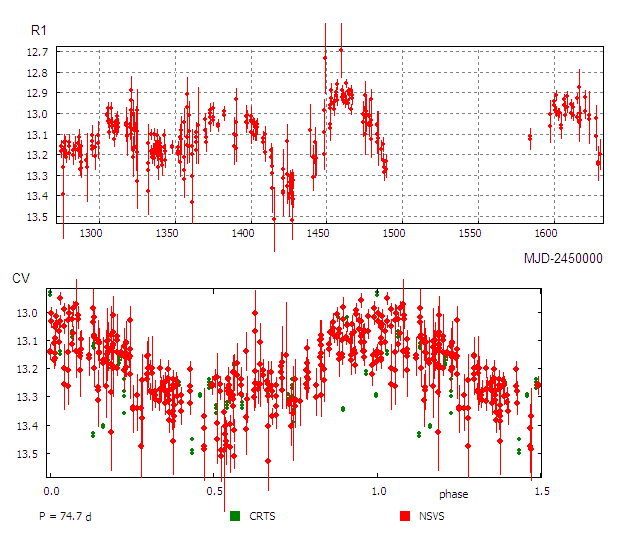Click the 1300 tick label on time axis

pos(91,234)
